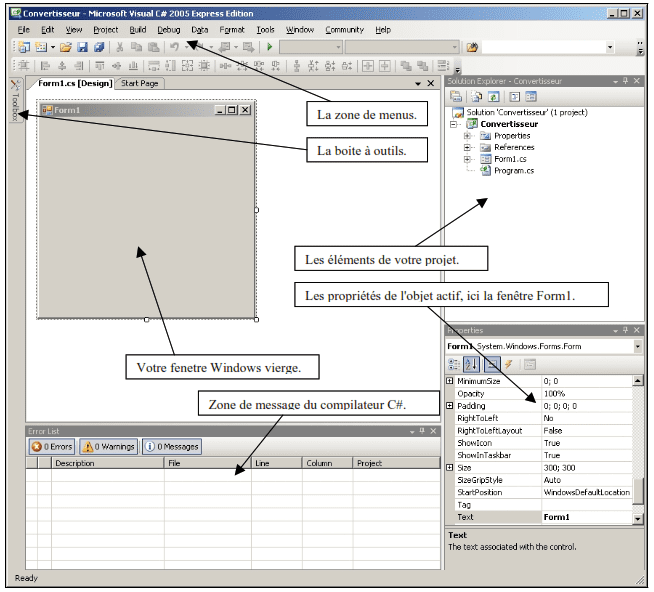
Task: Click the Open File folder icon
Action: click(x=65, y=47)
